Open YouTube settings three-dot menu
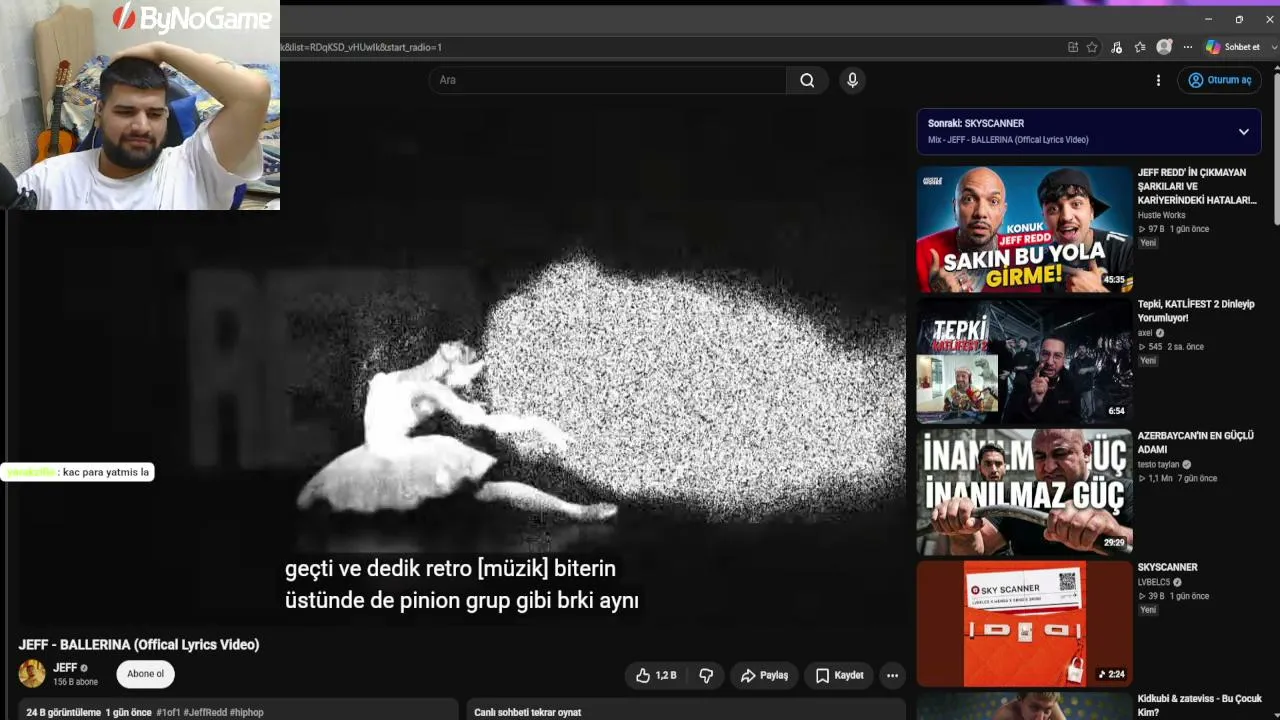The width and height of the screenshot is (1280, 720). tap(1158, 80)
